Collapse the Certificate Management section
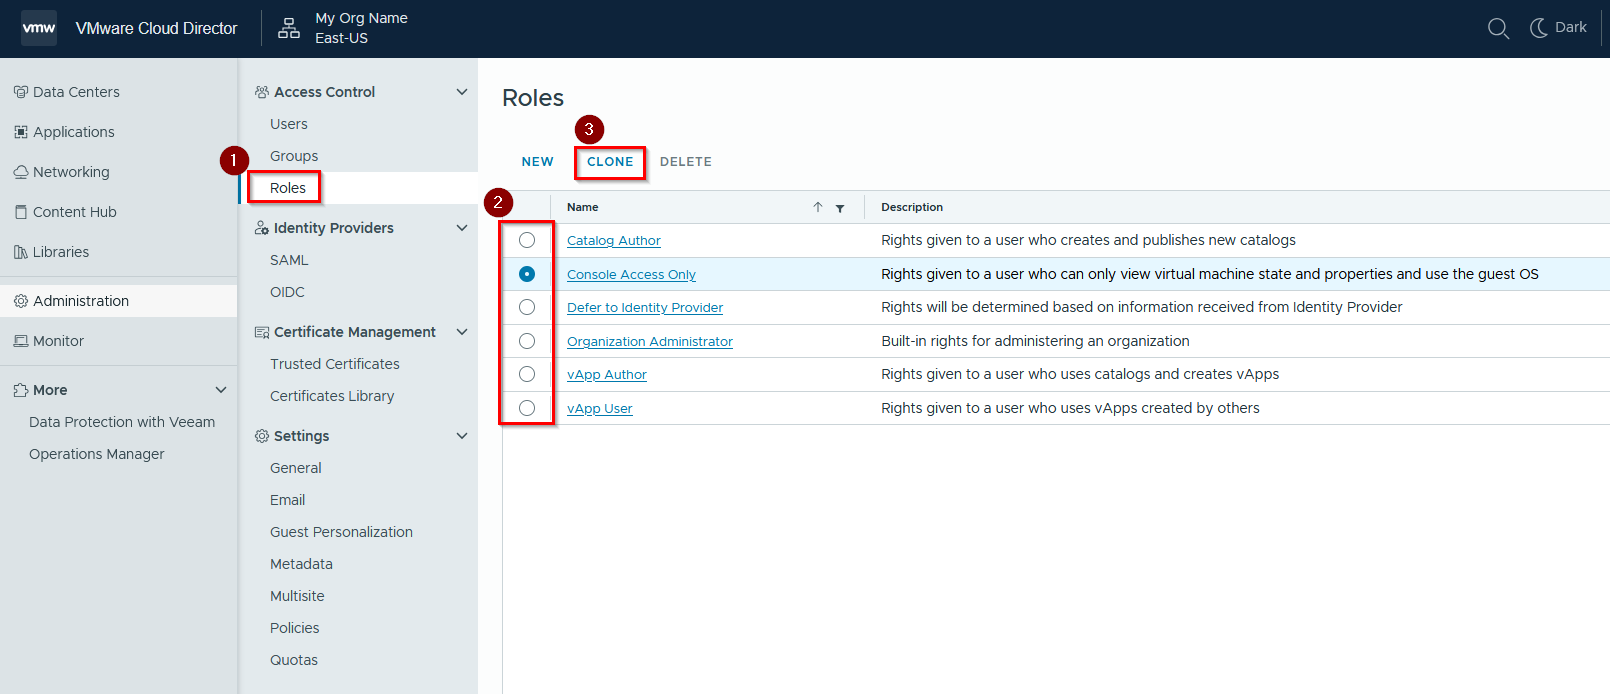This screenshot has height=694, width=1610. (x=462, y=332)
